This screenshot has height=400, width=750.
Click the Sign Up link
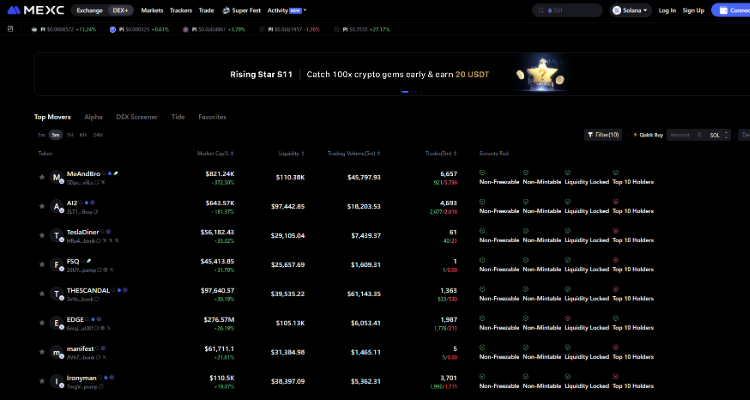click(693, 10)
